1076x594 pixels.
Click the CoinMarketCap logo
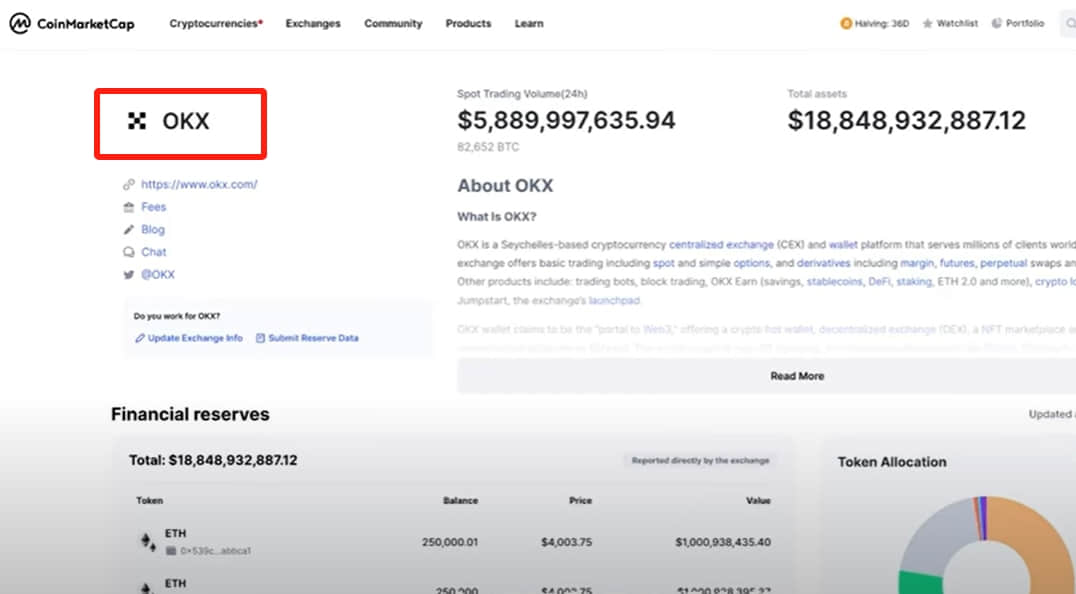tap(71, 23)
